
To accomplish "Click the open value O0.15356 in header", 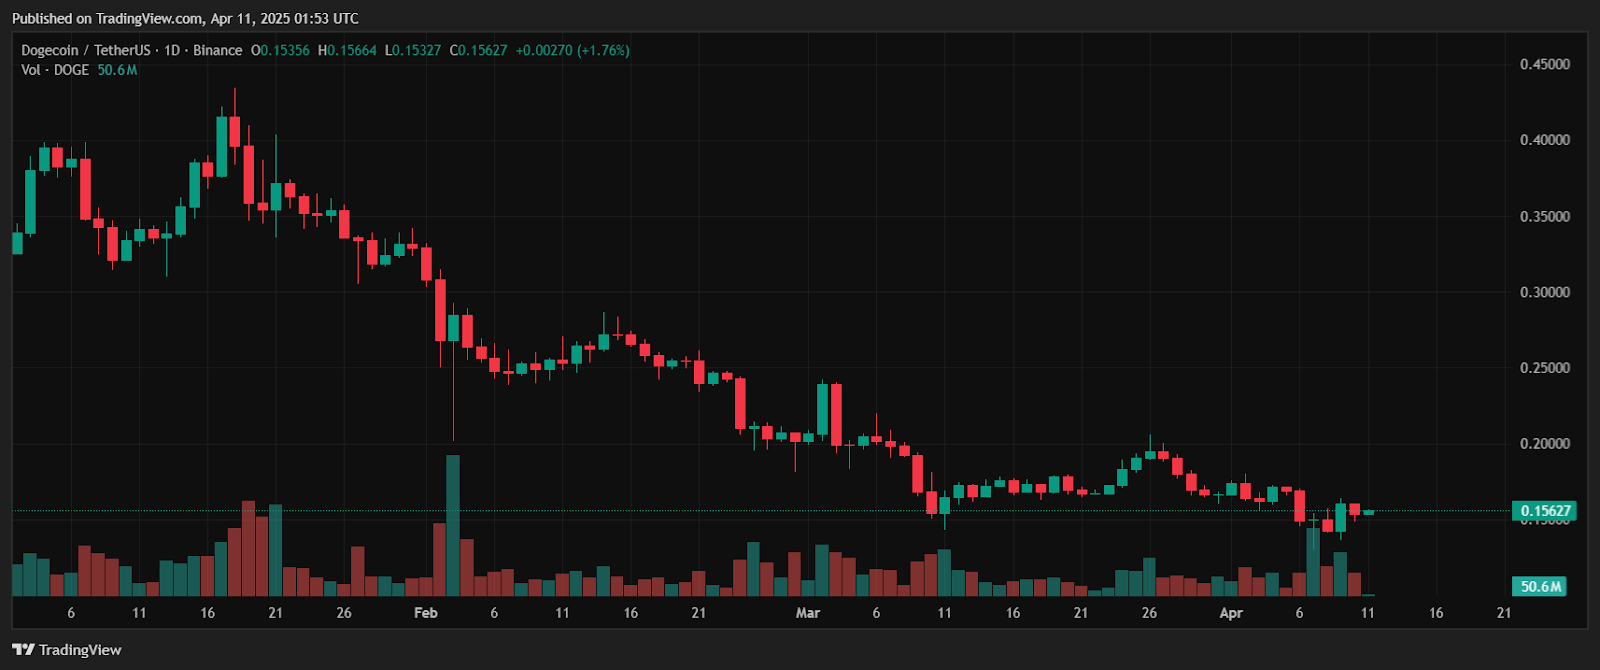I will [x=280, y=50].
